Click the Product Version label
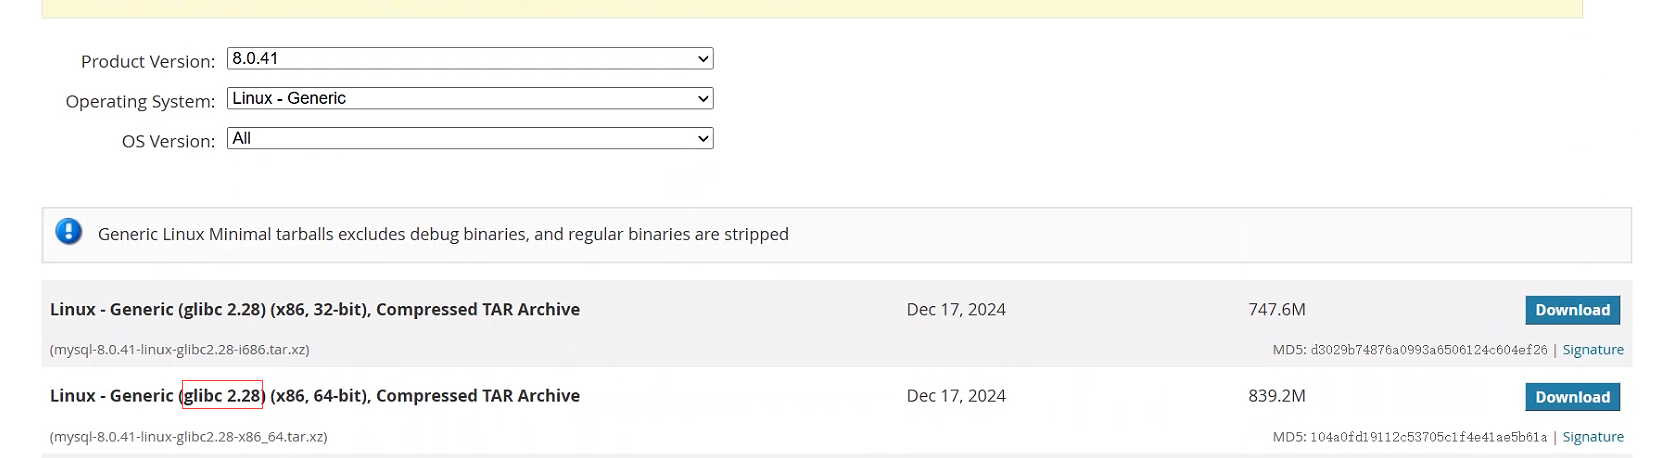 [147, 62]
